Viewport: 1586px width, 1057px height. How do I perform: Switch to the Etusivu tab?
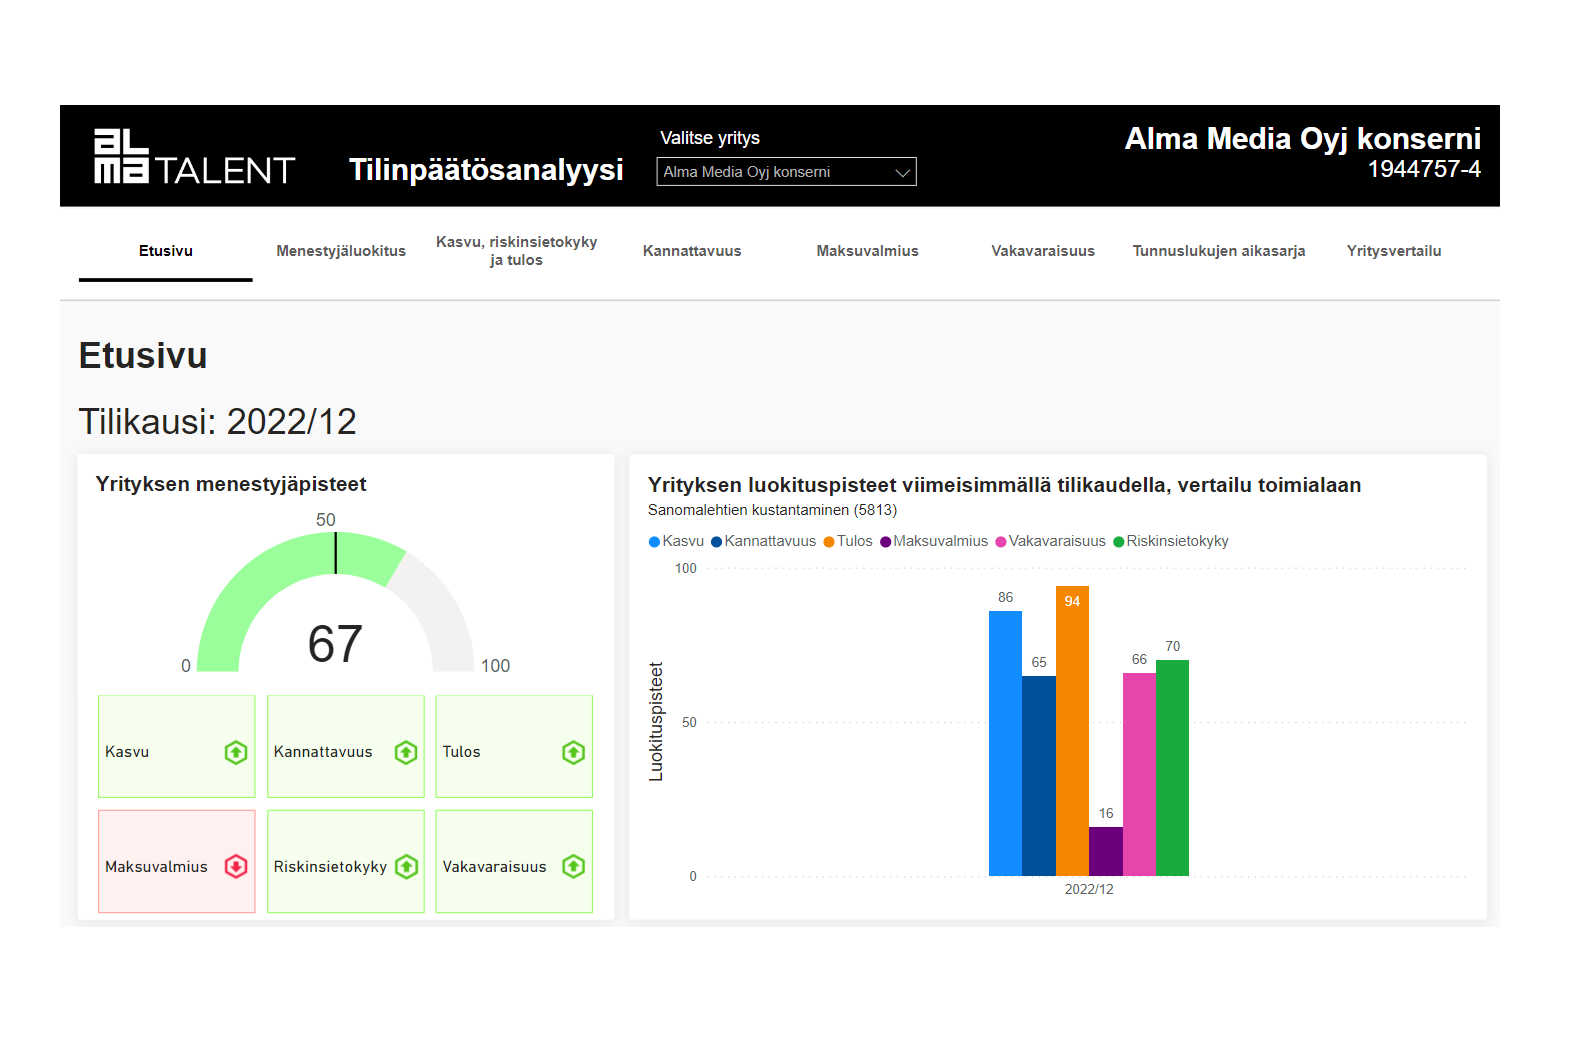(166, 251)
